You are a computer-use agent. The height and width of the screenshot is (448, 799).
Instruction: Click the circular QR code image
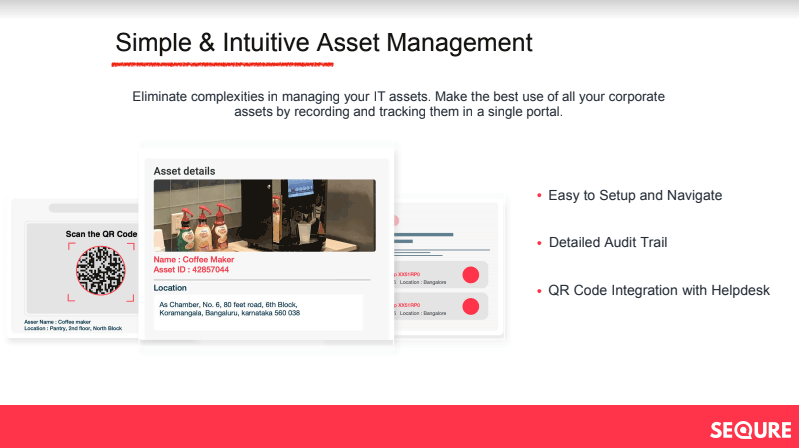[100, 271]
